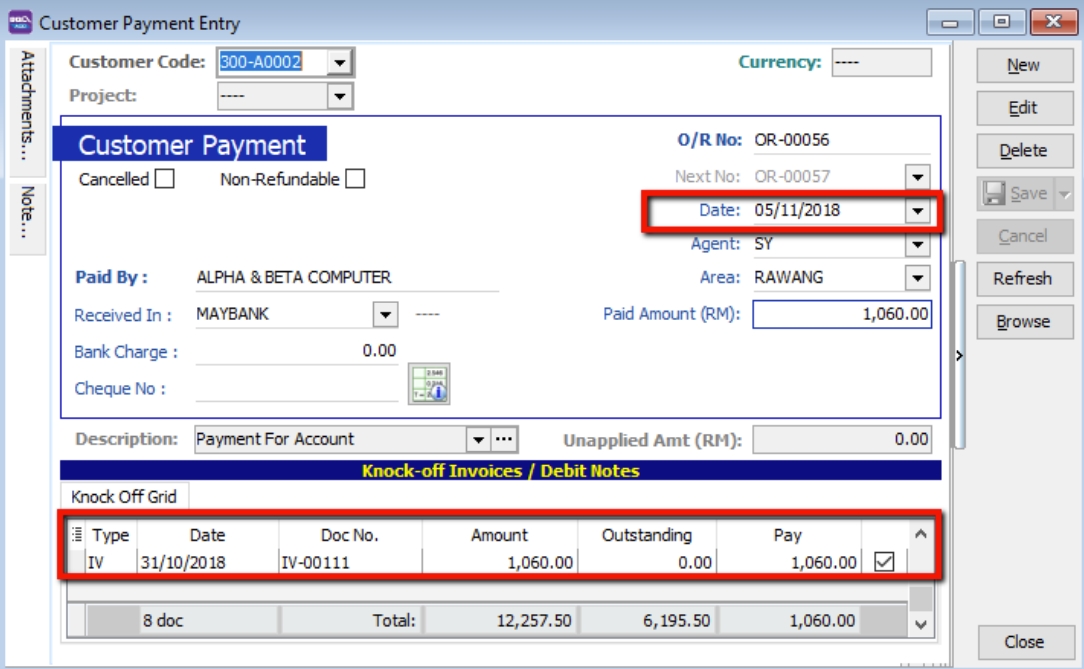1084x669 pixels.
Task: Open the Date picker dropdown
Action: [x=917, y=211]
